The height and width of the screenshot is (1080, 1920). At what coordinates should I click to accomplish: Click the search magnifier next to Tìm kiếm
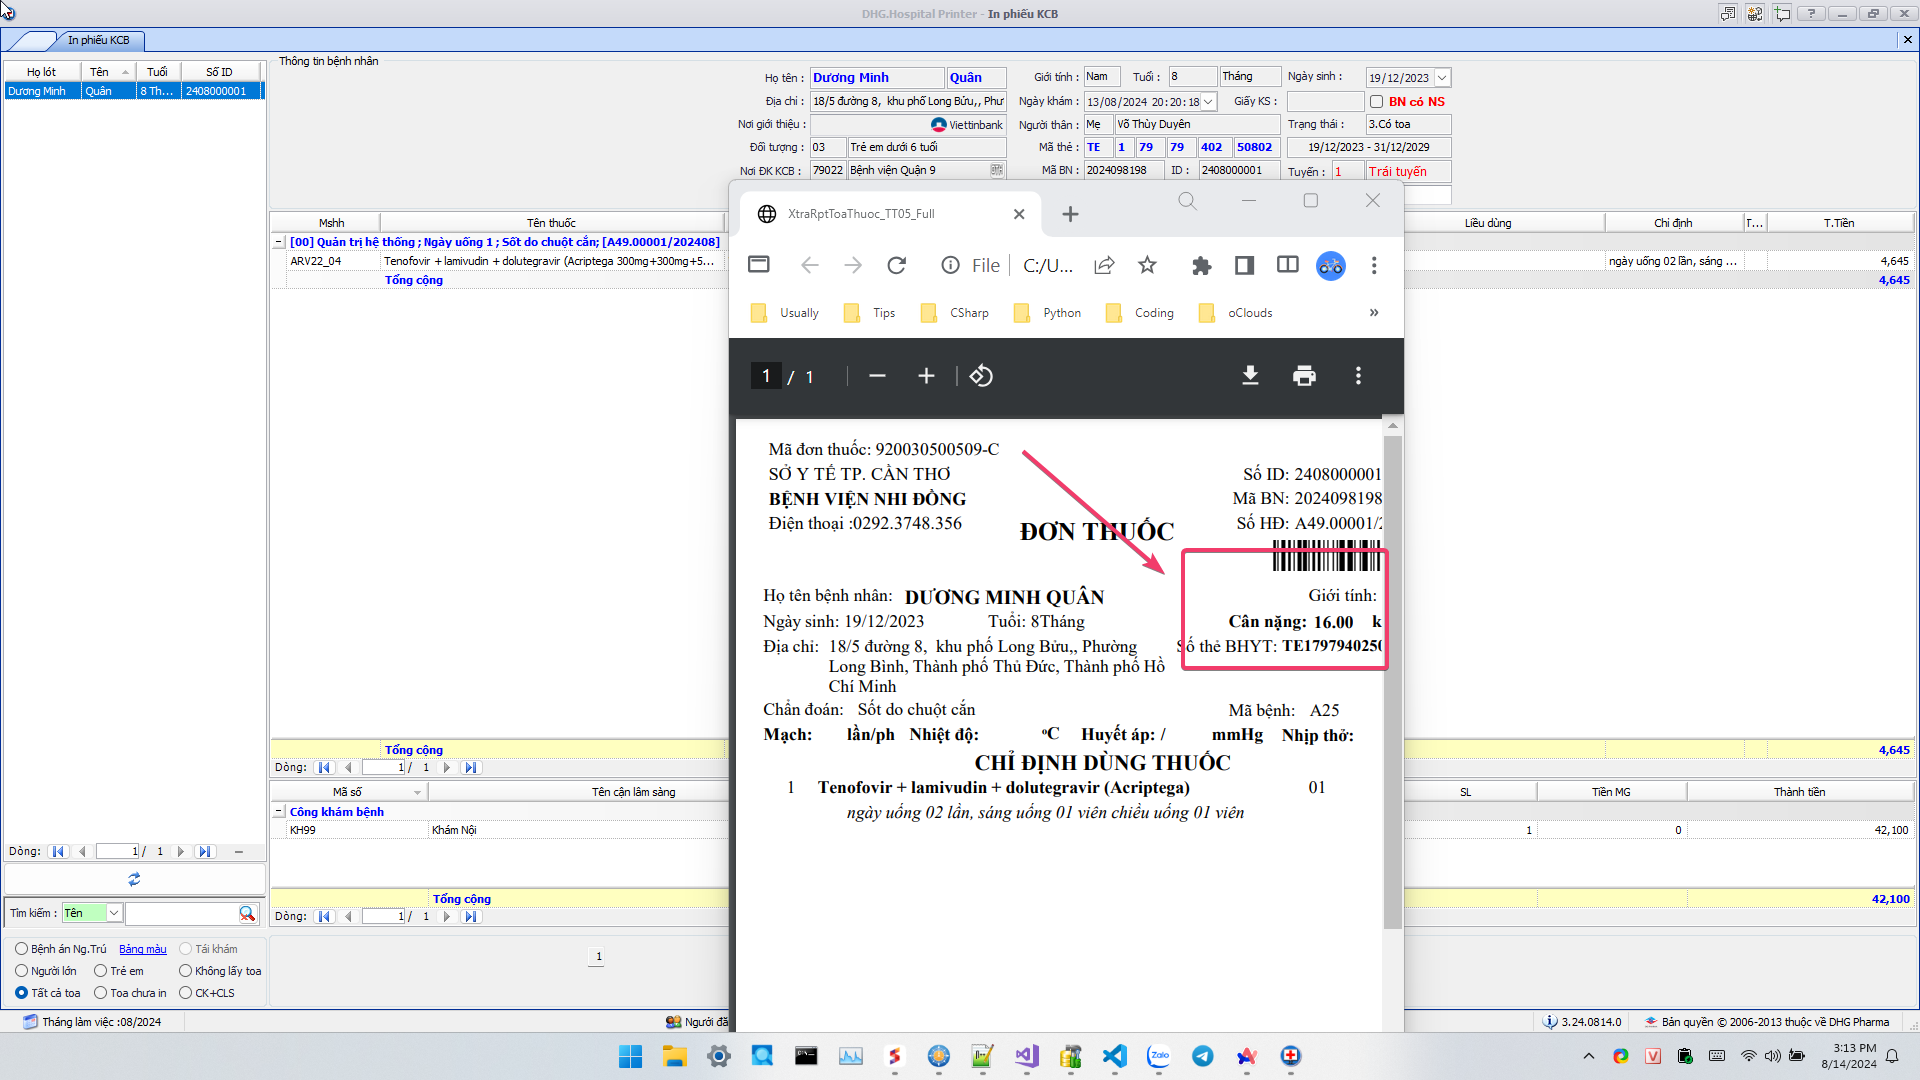click(246, 913)
